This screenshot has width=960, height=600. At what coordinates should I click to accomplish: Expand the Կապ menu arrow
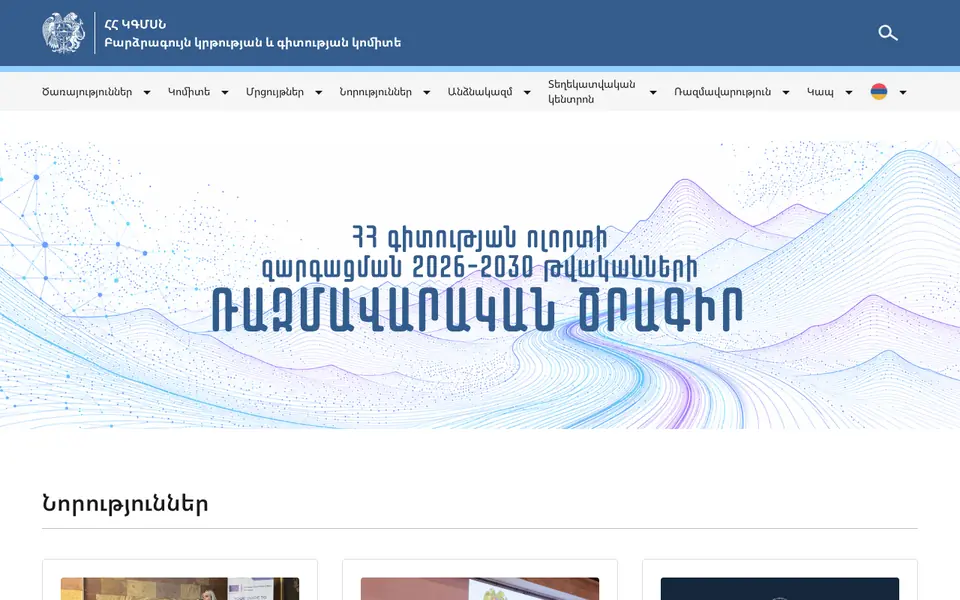849,92
